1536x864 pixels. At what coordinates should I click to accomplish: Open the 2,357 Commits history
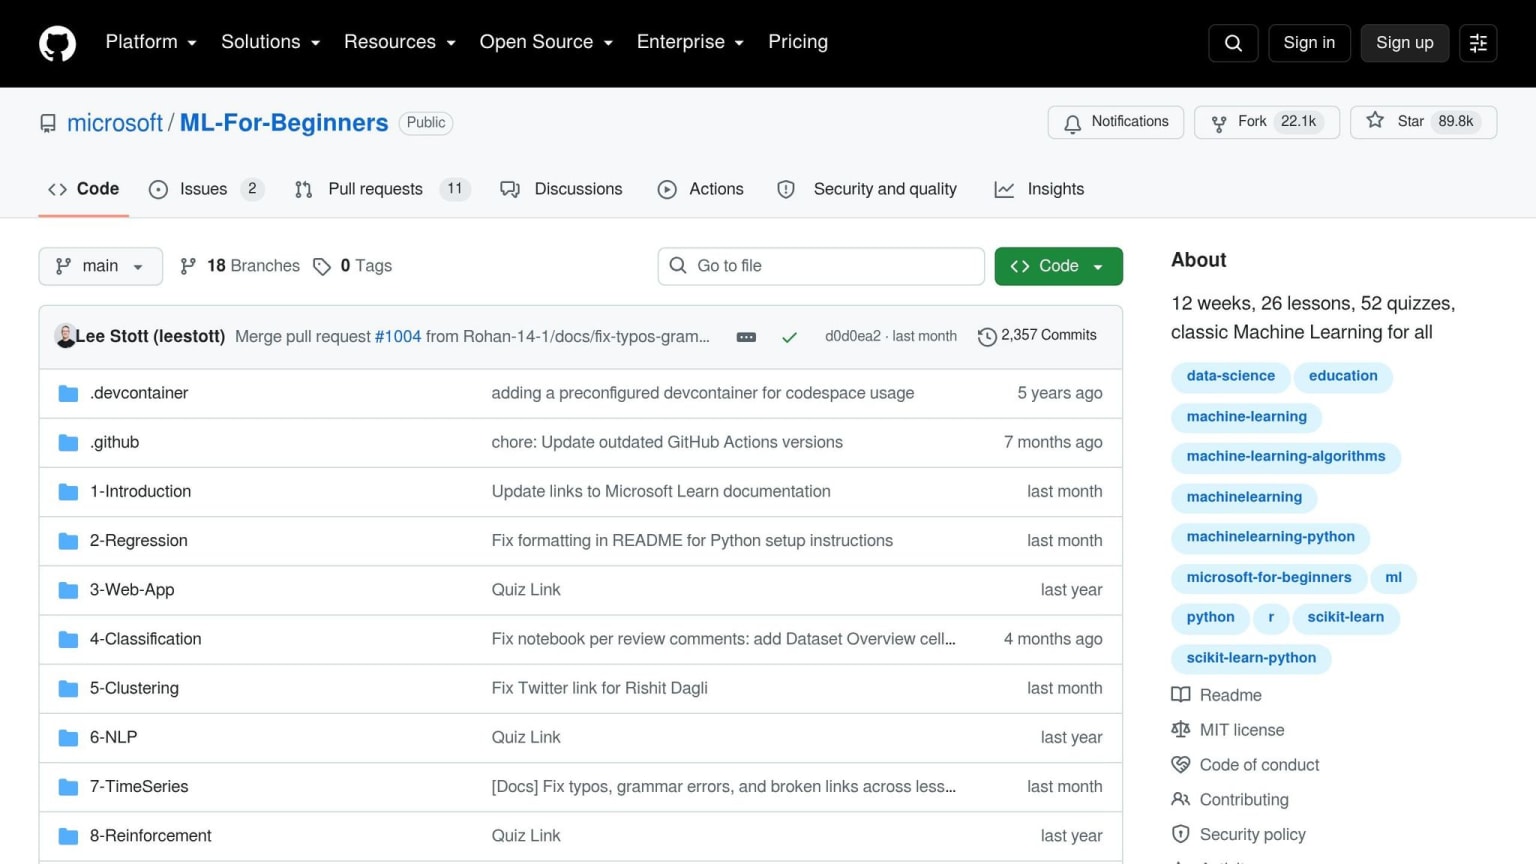1037,336
